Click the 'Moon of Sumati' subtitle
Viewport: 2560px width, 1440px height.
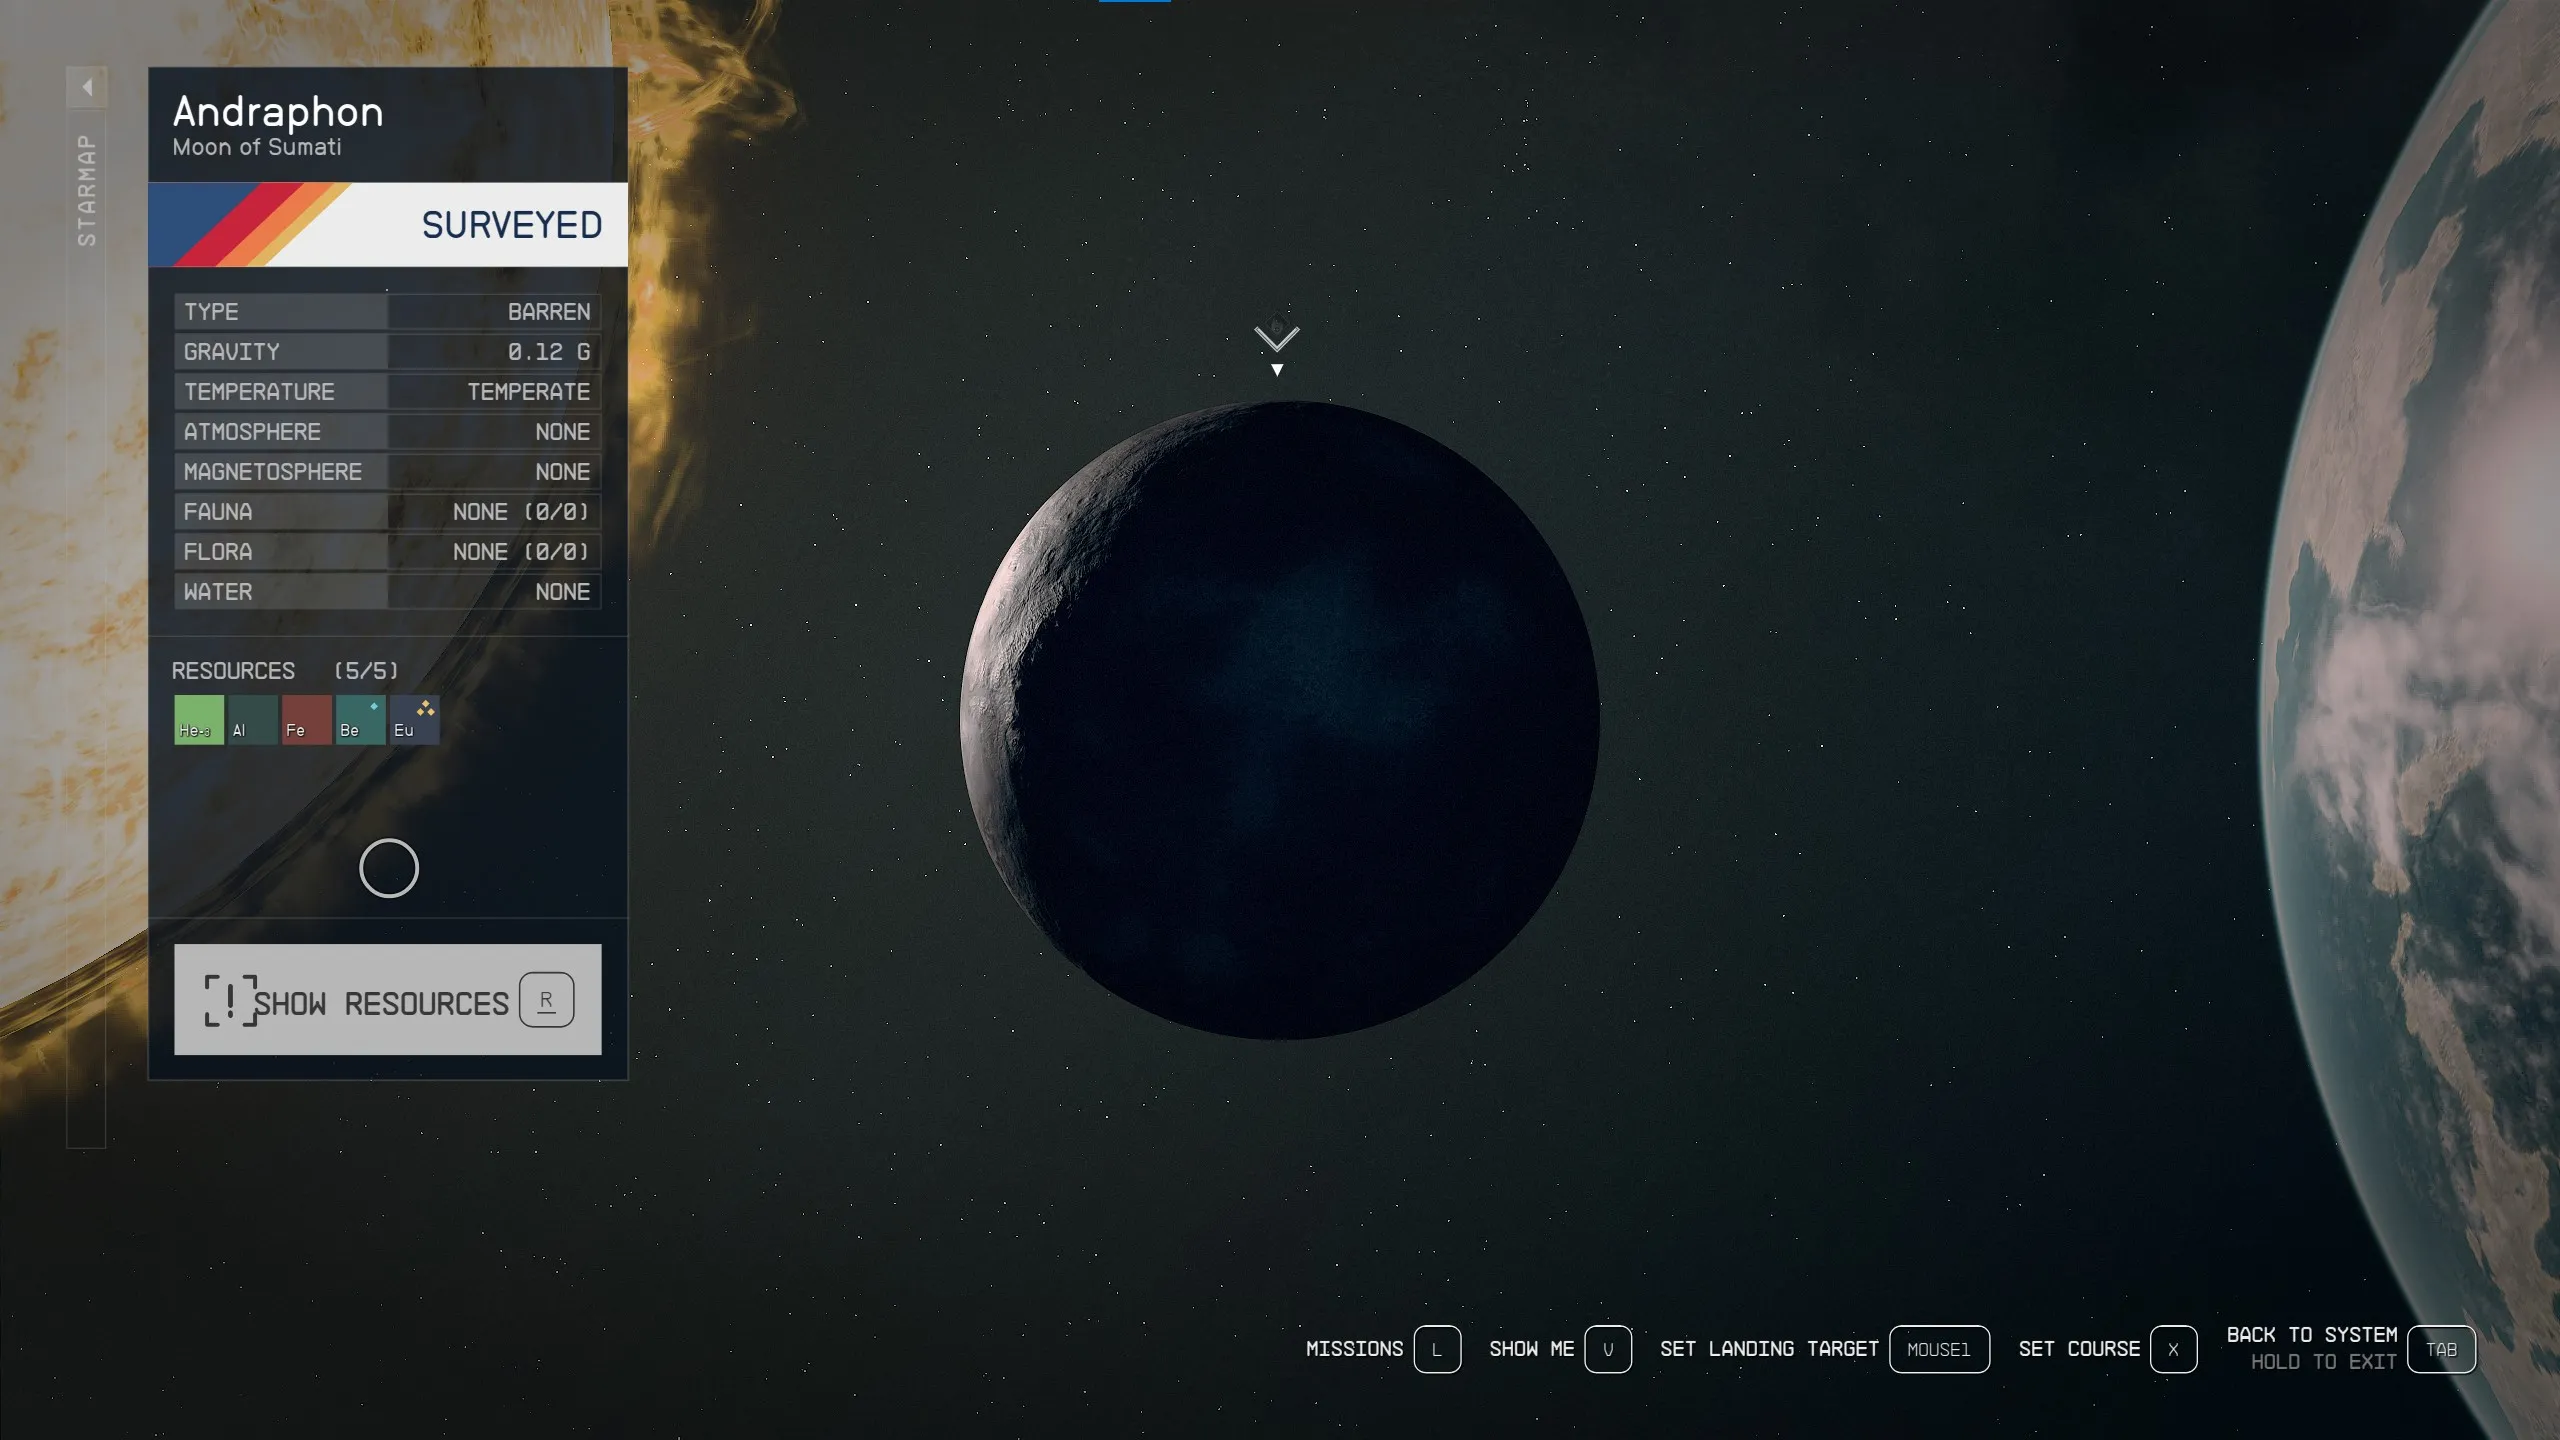(x=257, y=147)
